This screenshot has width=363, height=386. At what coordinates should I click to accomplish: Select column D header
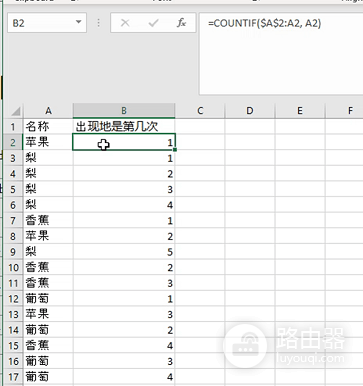point(250,111)
